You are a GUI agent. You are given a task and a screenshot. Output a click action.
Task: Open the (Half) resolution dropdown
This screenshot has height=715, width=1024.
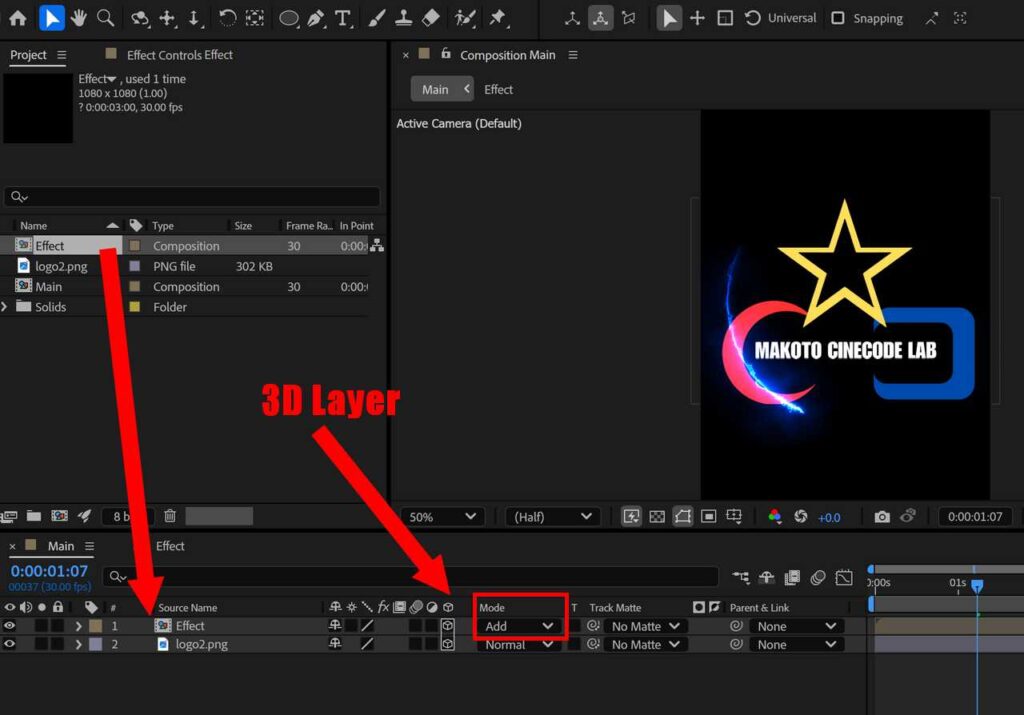pyautogui.click(x=552, y=516)
